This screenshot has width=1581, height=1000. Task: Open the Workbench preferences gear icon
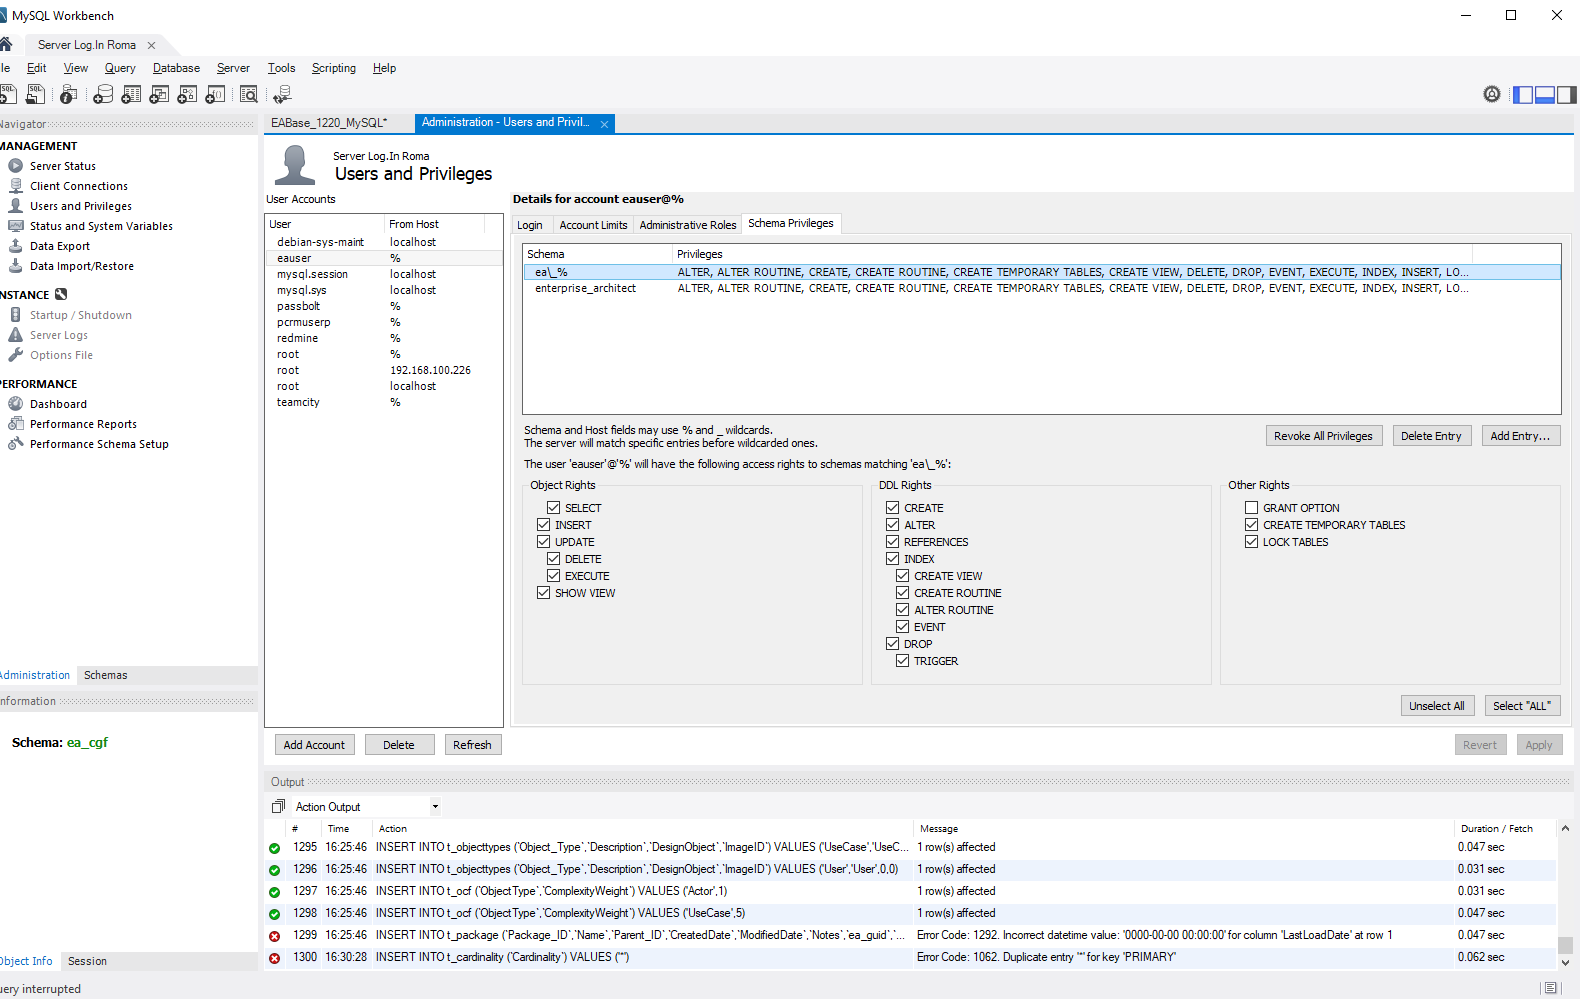click(1492, 94)
